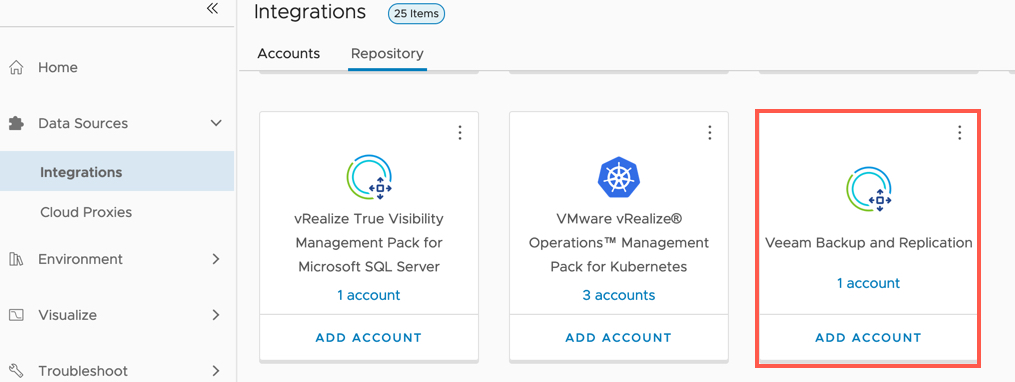Open the Visualize menu label
The width and height of the screenshot is (1015, 382).
point(67,315)
